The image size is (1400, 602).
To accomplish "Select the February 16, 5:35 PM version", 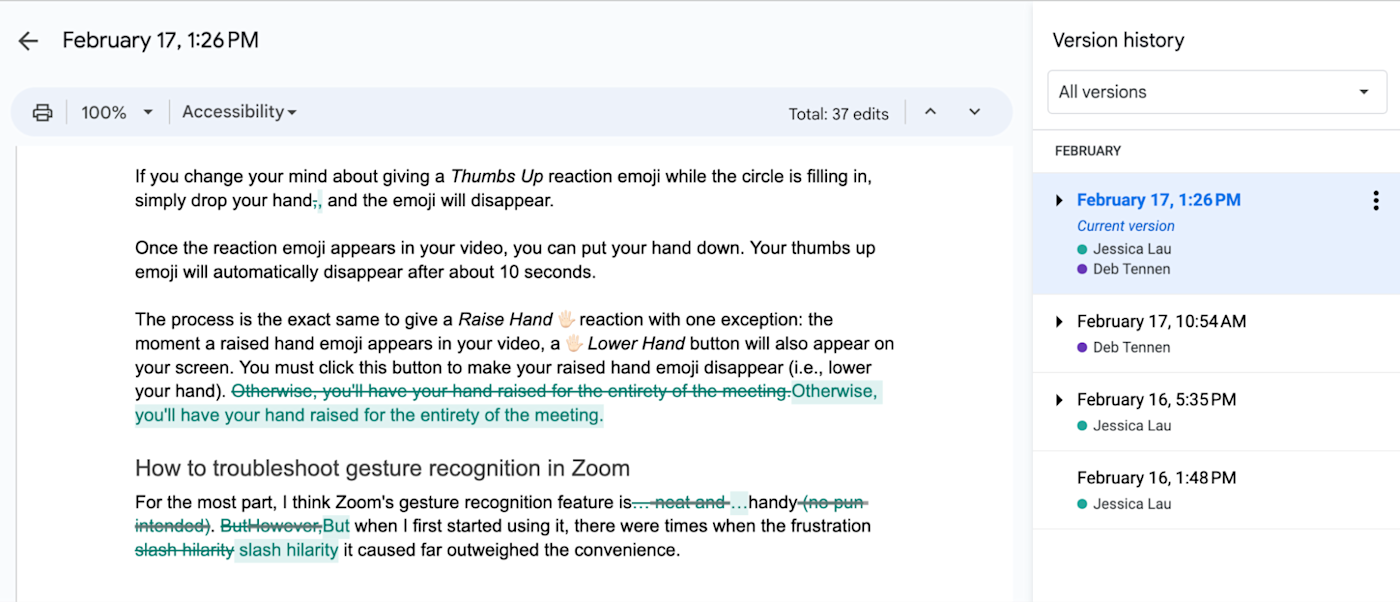I will tap(1156, 400).
